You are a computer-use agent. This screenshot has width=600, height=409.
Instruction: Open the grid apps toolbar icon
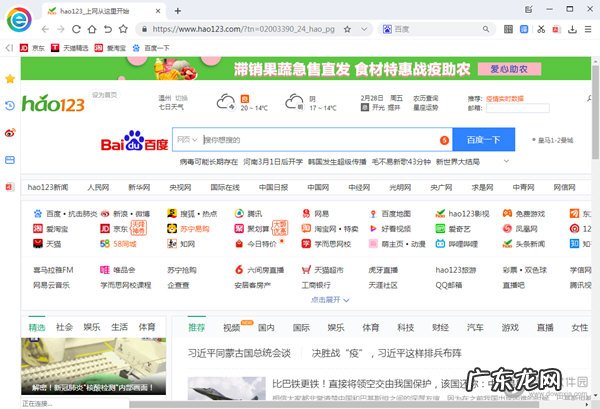[508, 29]
